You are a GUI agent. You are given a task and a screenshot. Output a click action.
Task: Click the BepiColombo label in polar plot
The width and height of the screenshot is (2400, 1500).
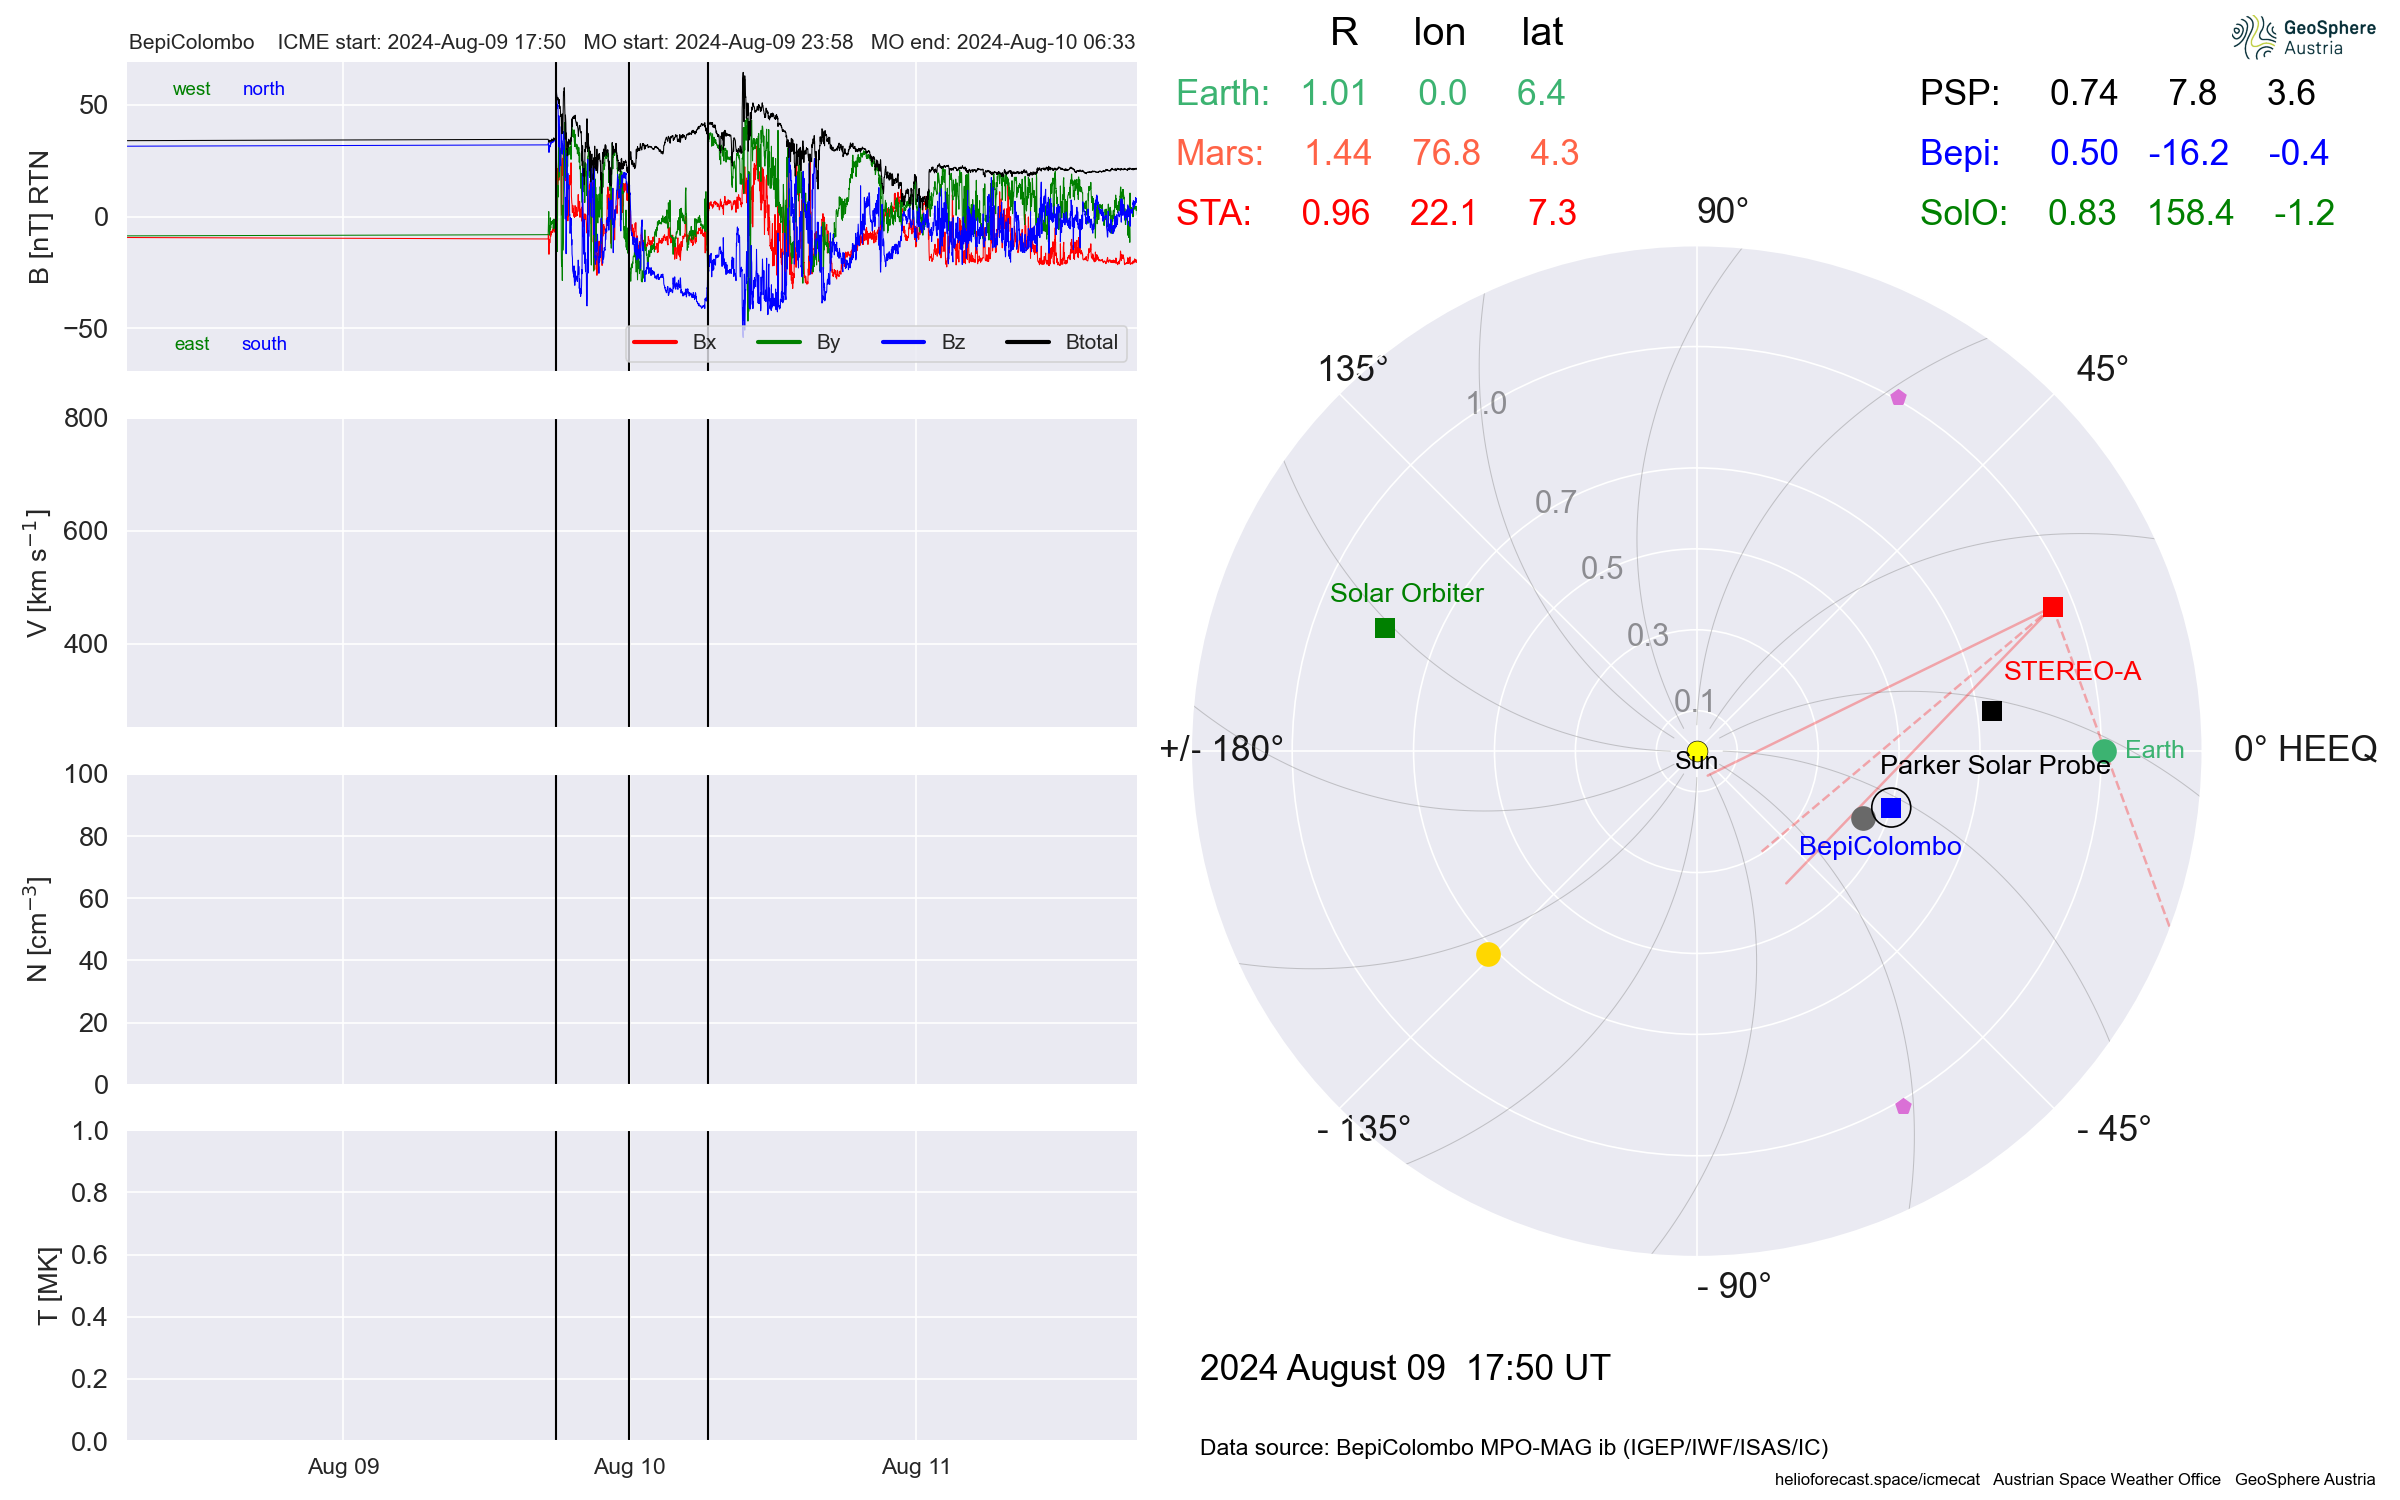pos(1880,846)
